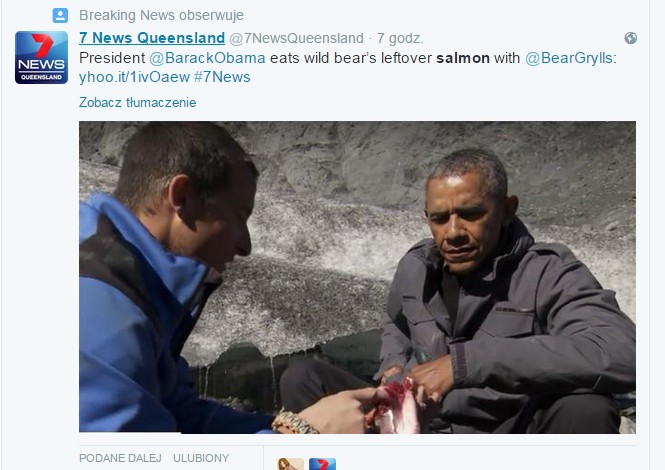Select the ULUBIONY counter
The width and height of the screenshot is (665, 470).
[x=201, y=458]
